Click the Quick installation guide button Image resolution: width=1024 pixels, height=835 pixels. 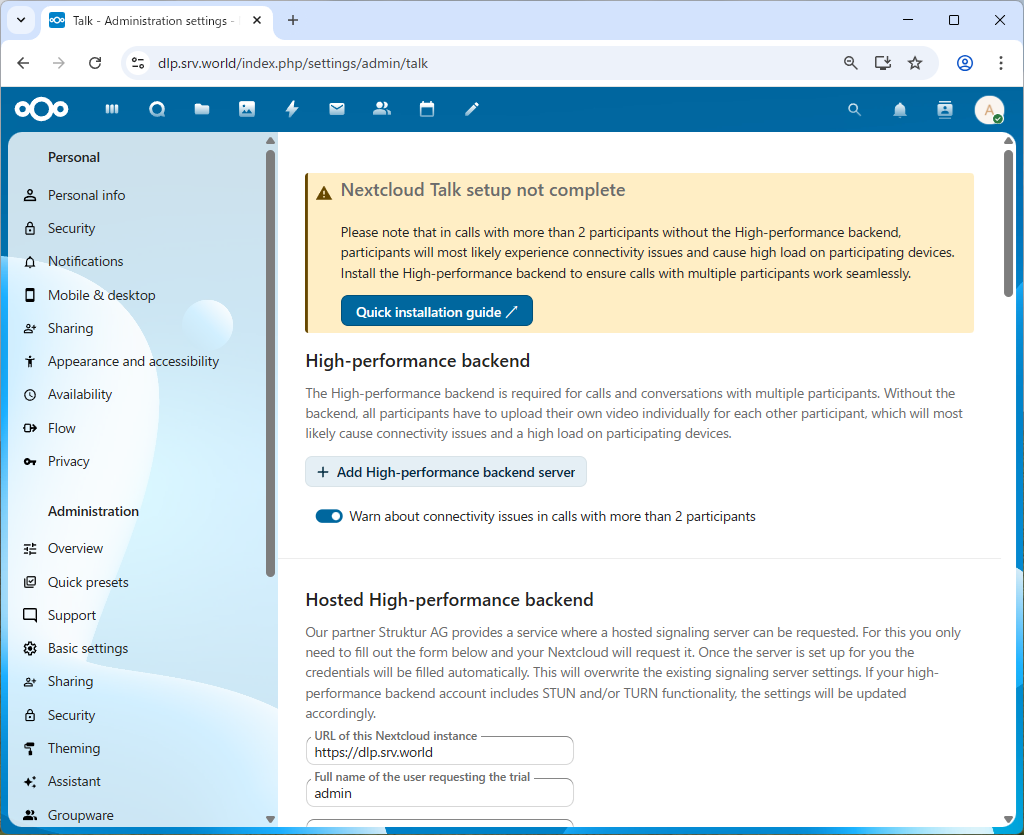click(436, 311)
